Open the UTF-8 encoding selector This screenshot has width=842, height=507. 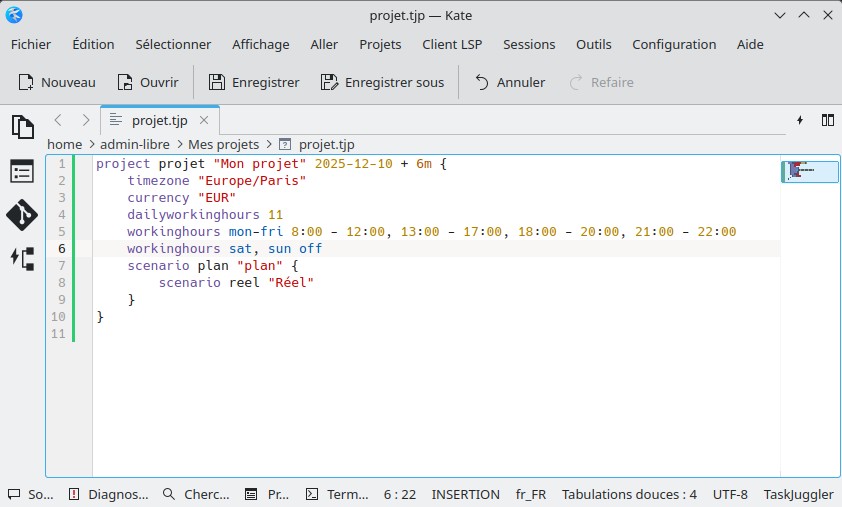point(730,494)
